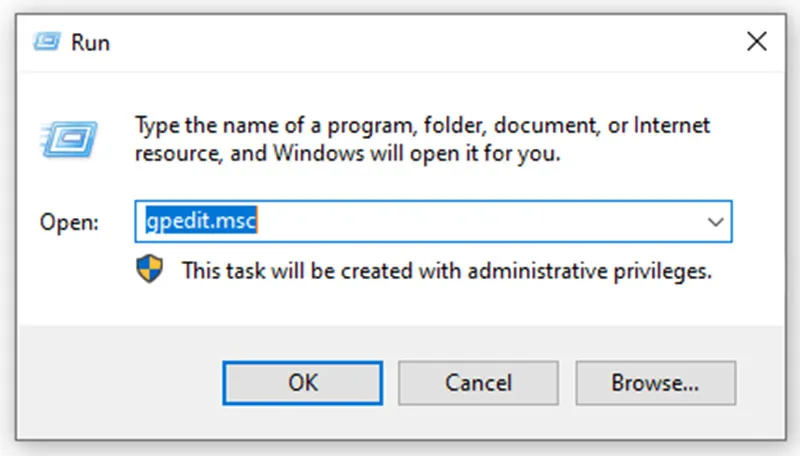Click the administrative privileges notice text
Viewport: 800px width, 456px height.
pos(446,271)
